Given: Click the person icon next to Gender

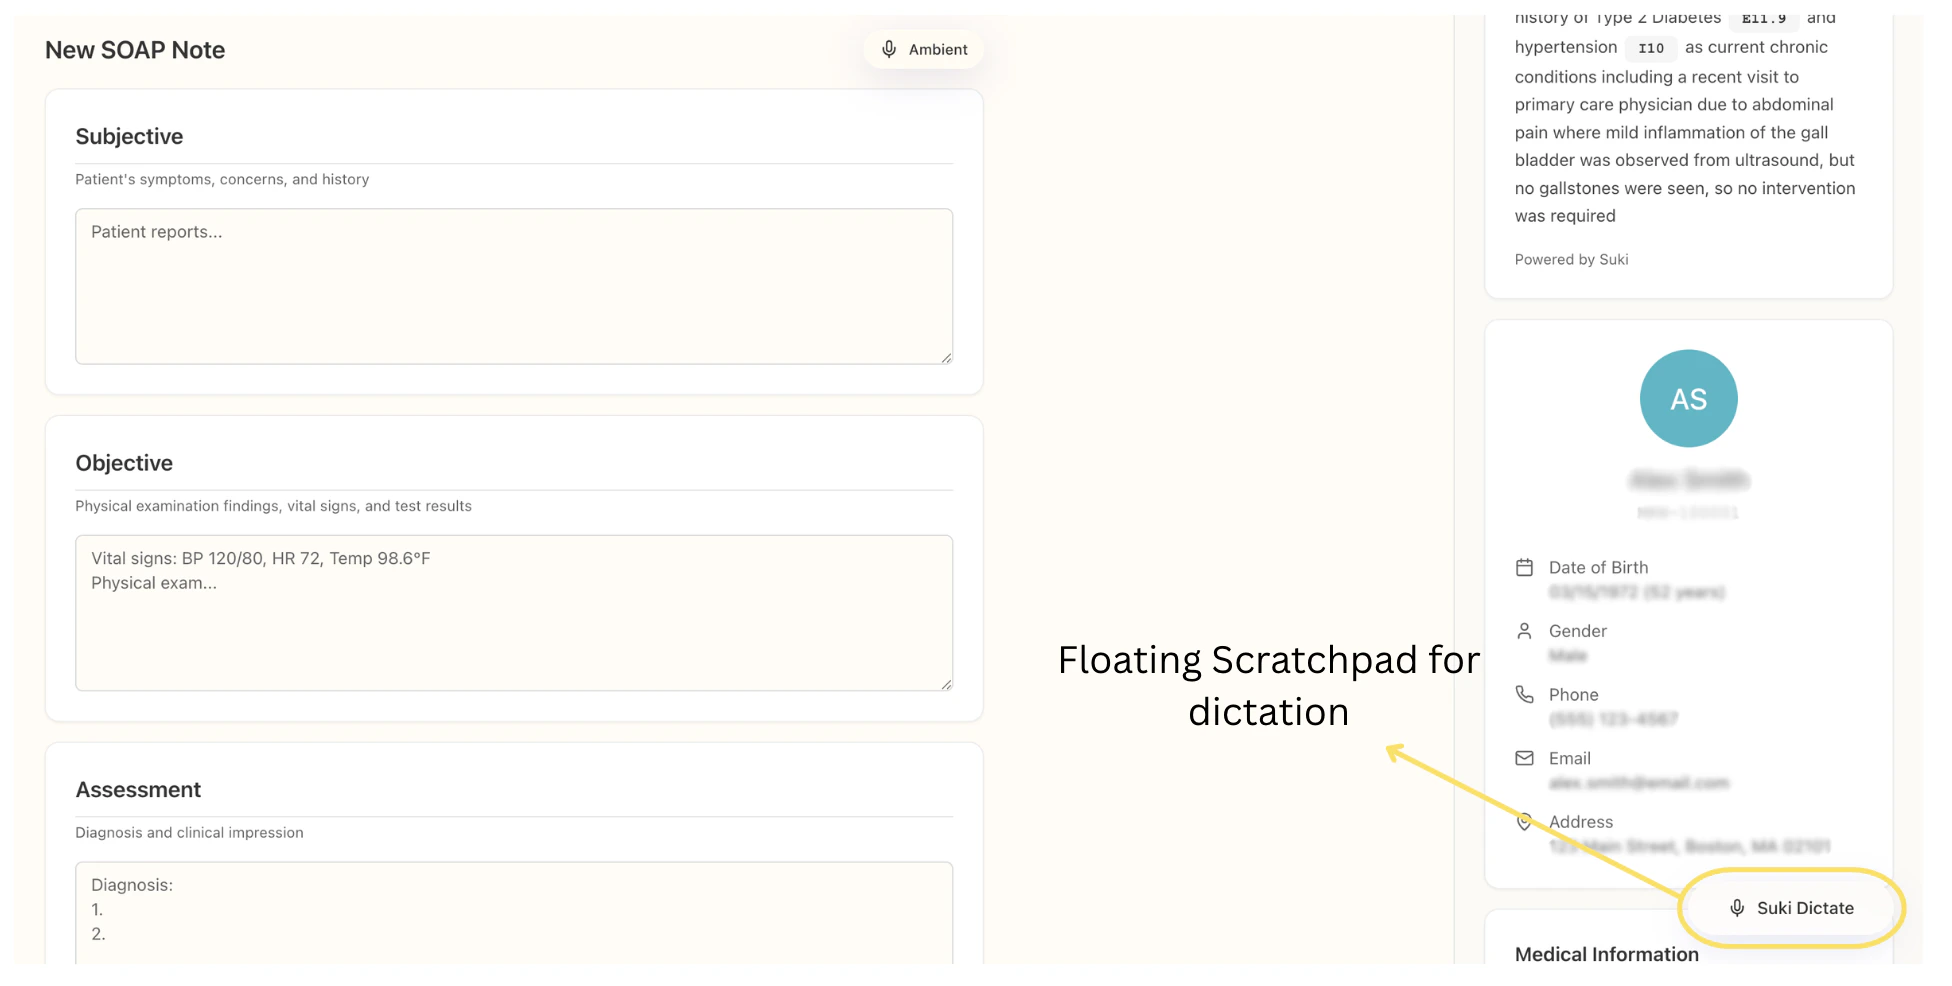Looking at the screenshot, I should tap(1524, 631).
